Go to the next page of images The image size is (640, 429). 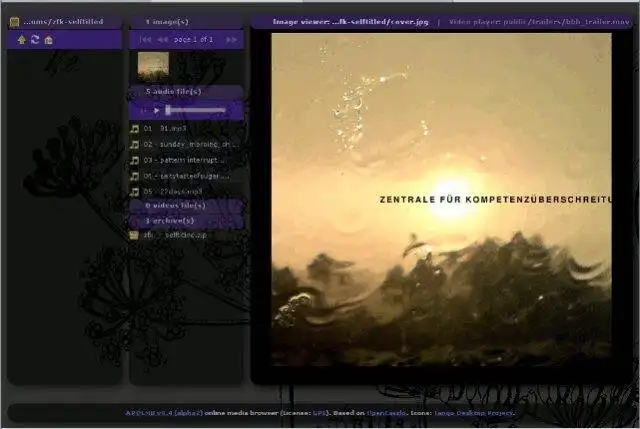pyautogui.click(x=231, y=40)
